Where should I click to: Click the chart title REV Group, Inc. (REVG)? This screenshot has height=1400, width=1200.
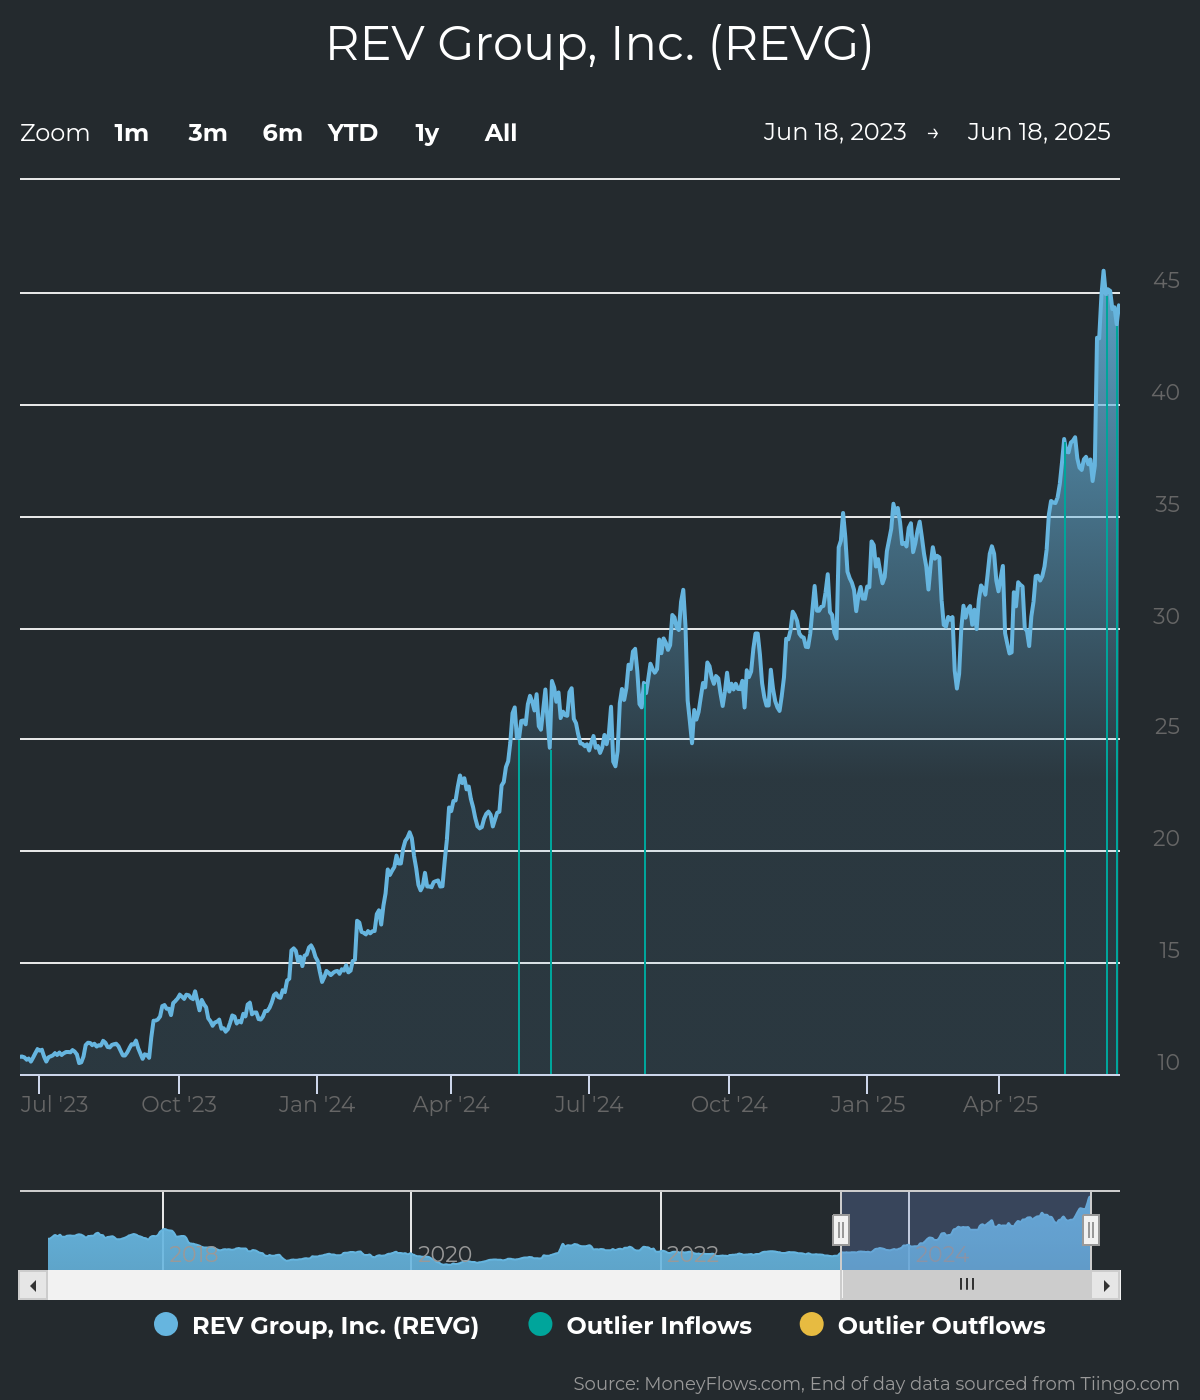(x=600, y=44)
